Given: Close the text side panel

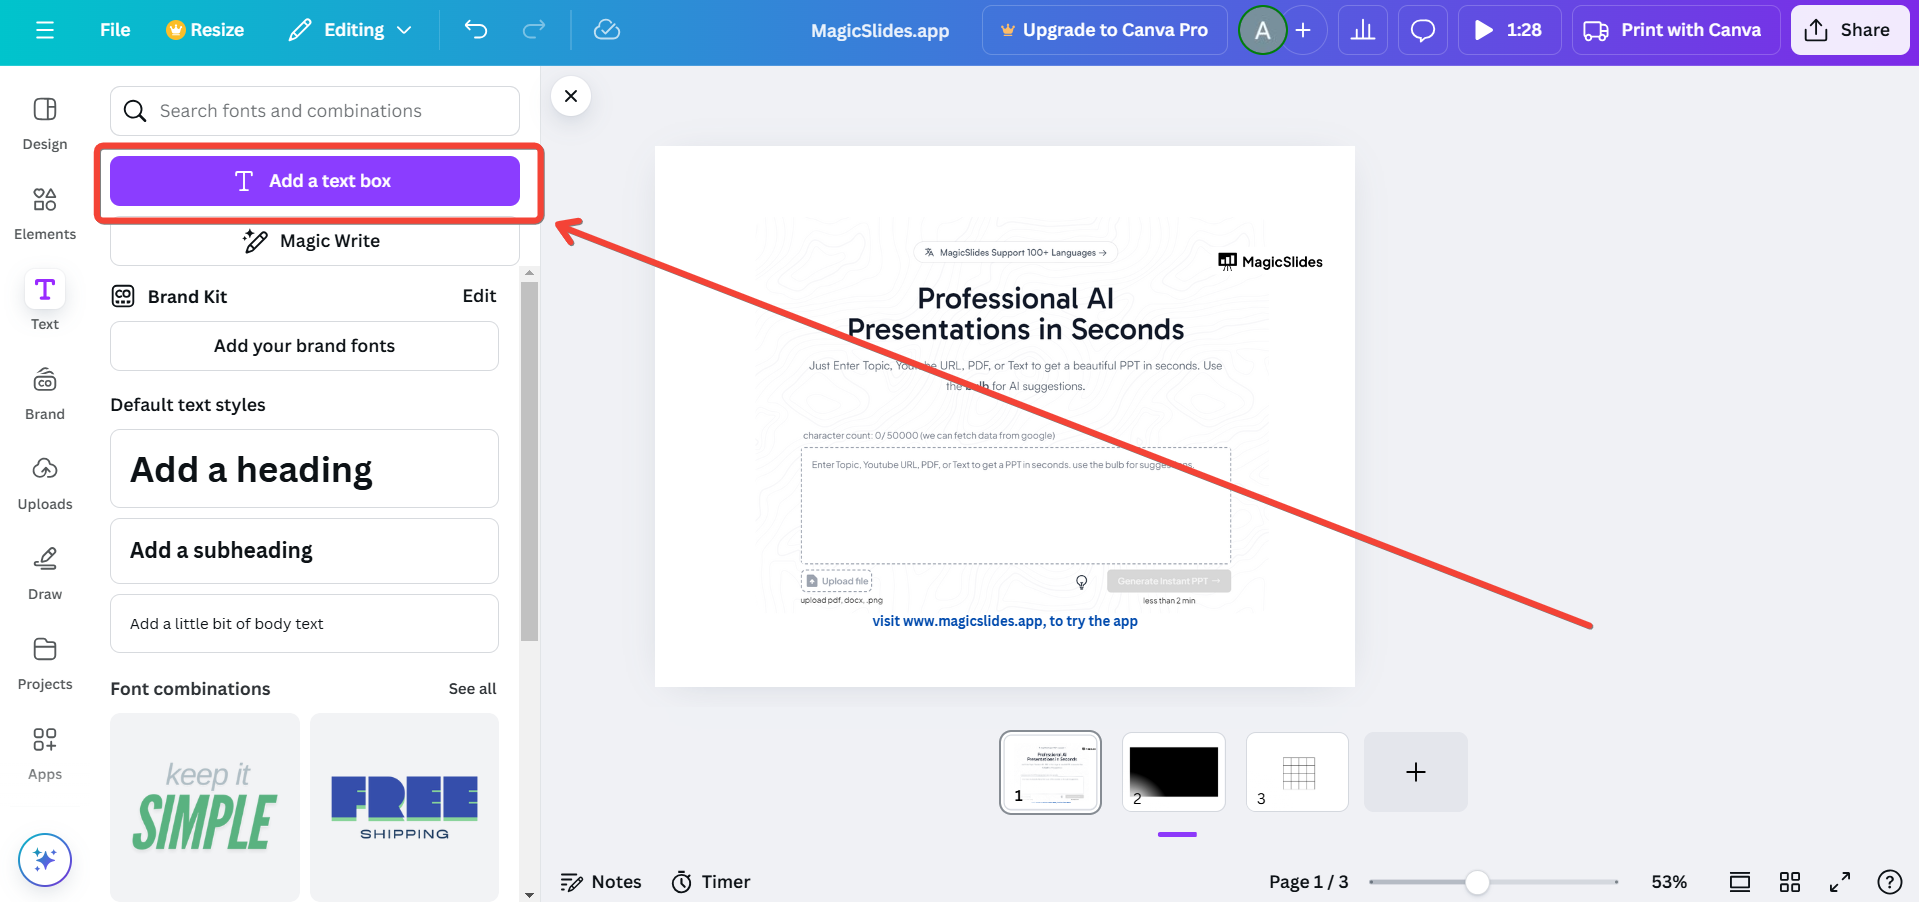Looking at the screenshot, I should 571,96.
